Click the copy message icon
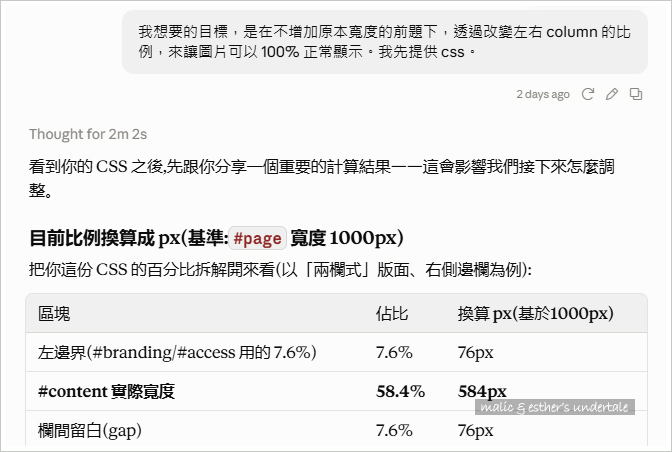The image size is (672, 452). click(636, 94)
